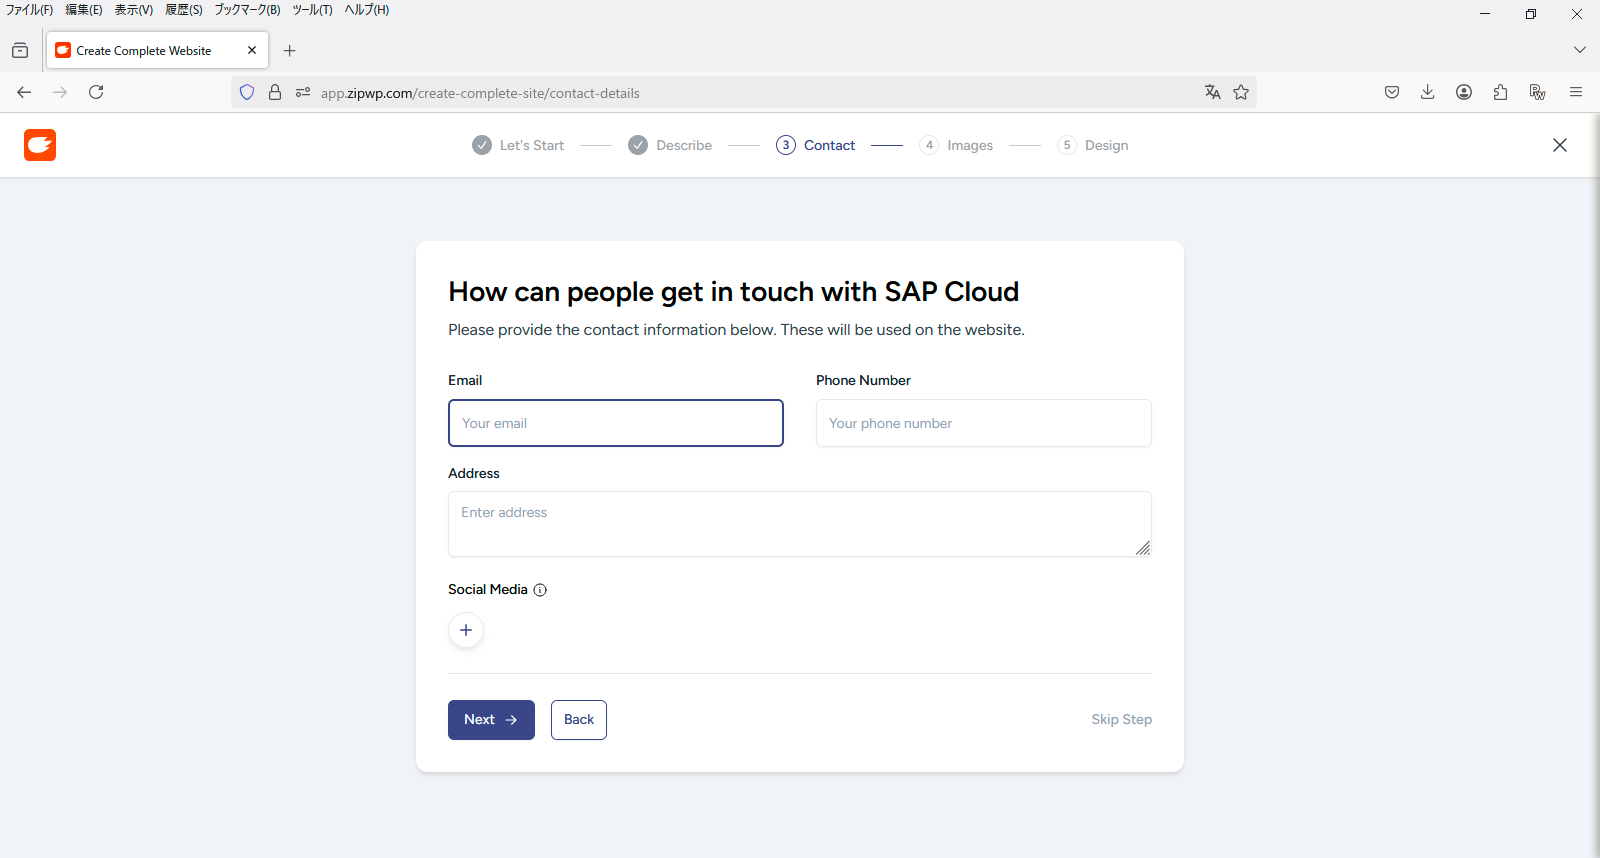Screen dimensions: 1600x858
Task: Open the 編集(E) menu
Action: [84, 10]
